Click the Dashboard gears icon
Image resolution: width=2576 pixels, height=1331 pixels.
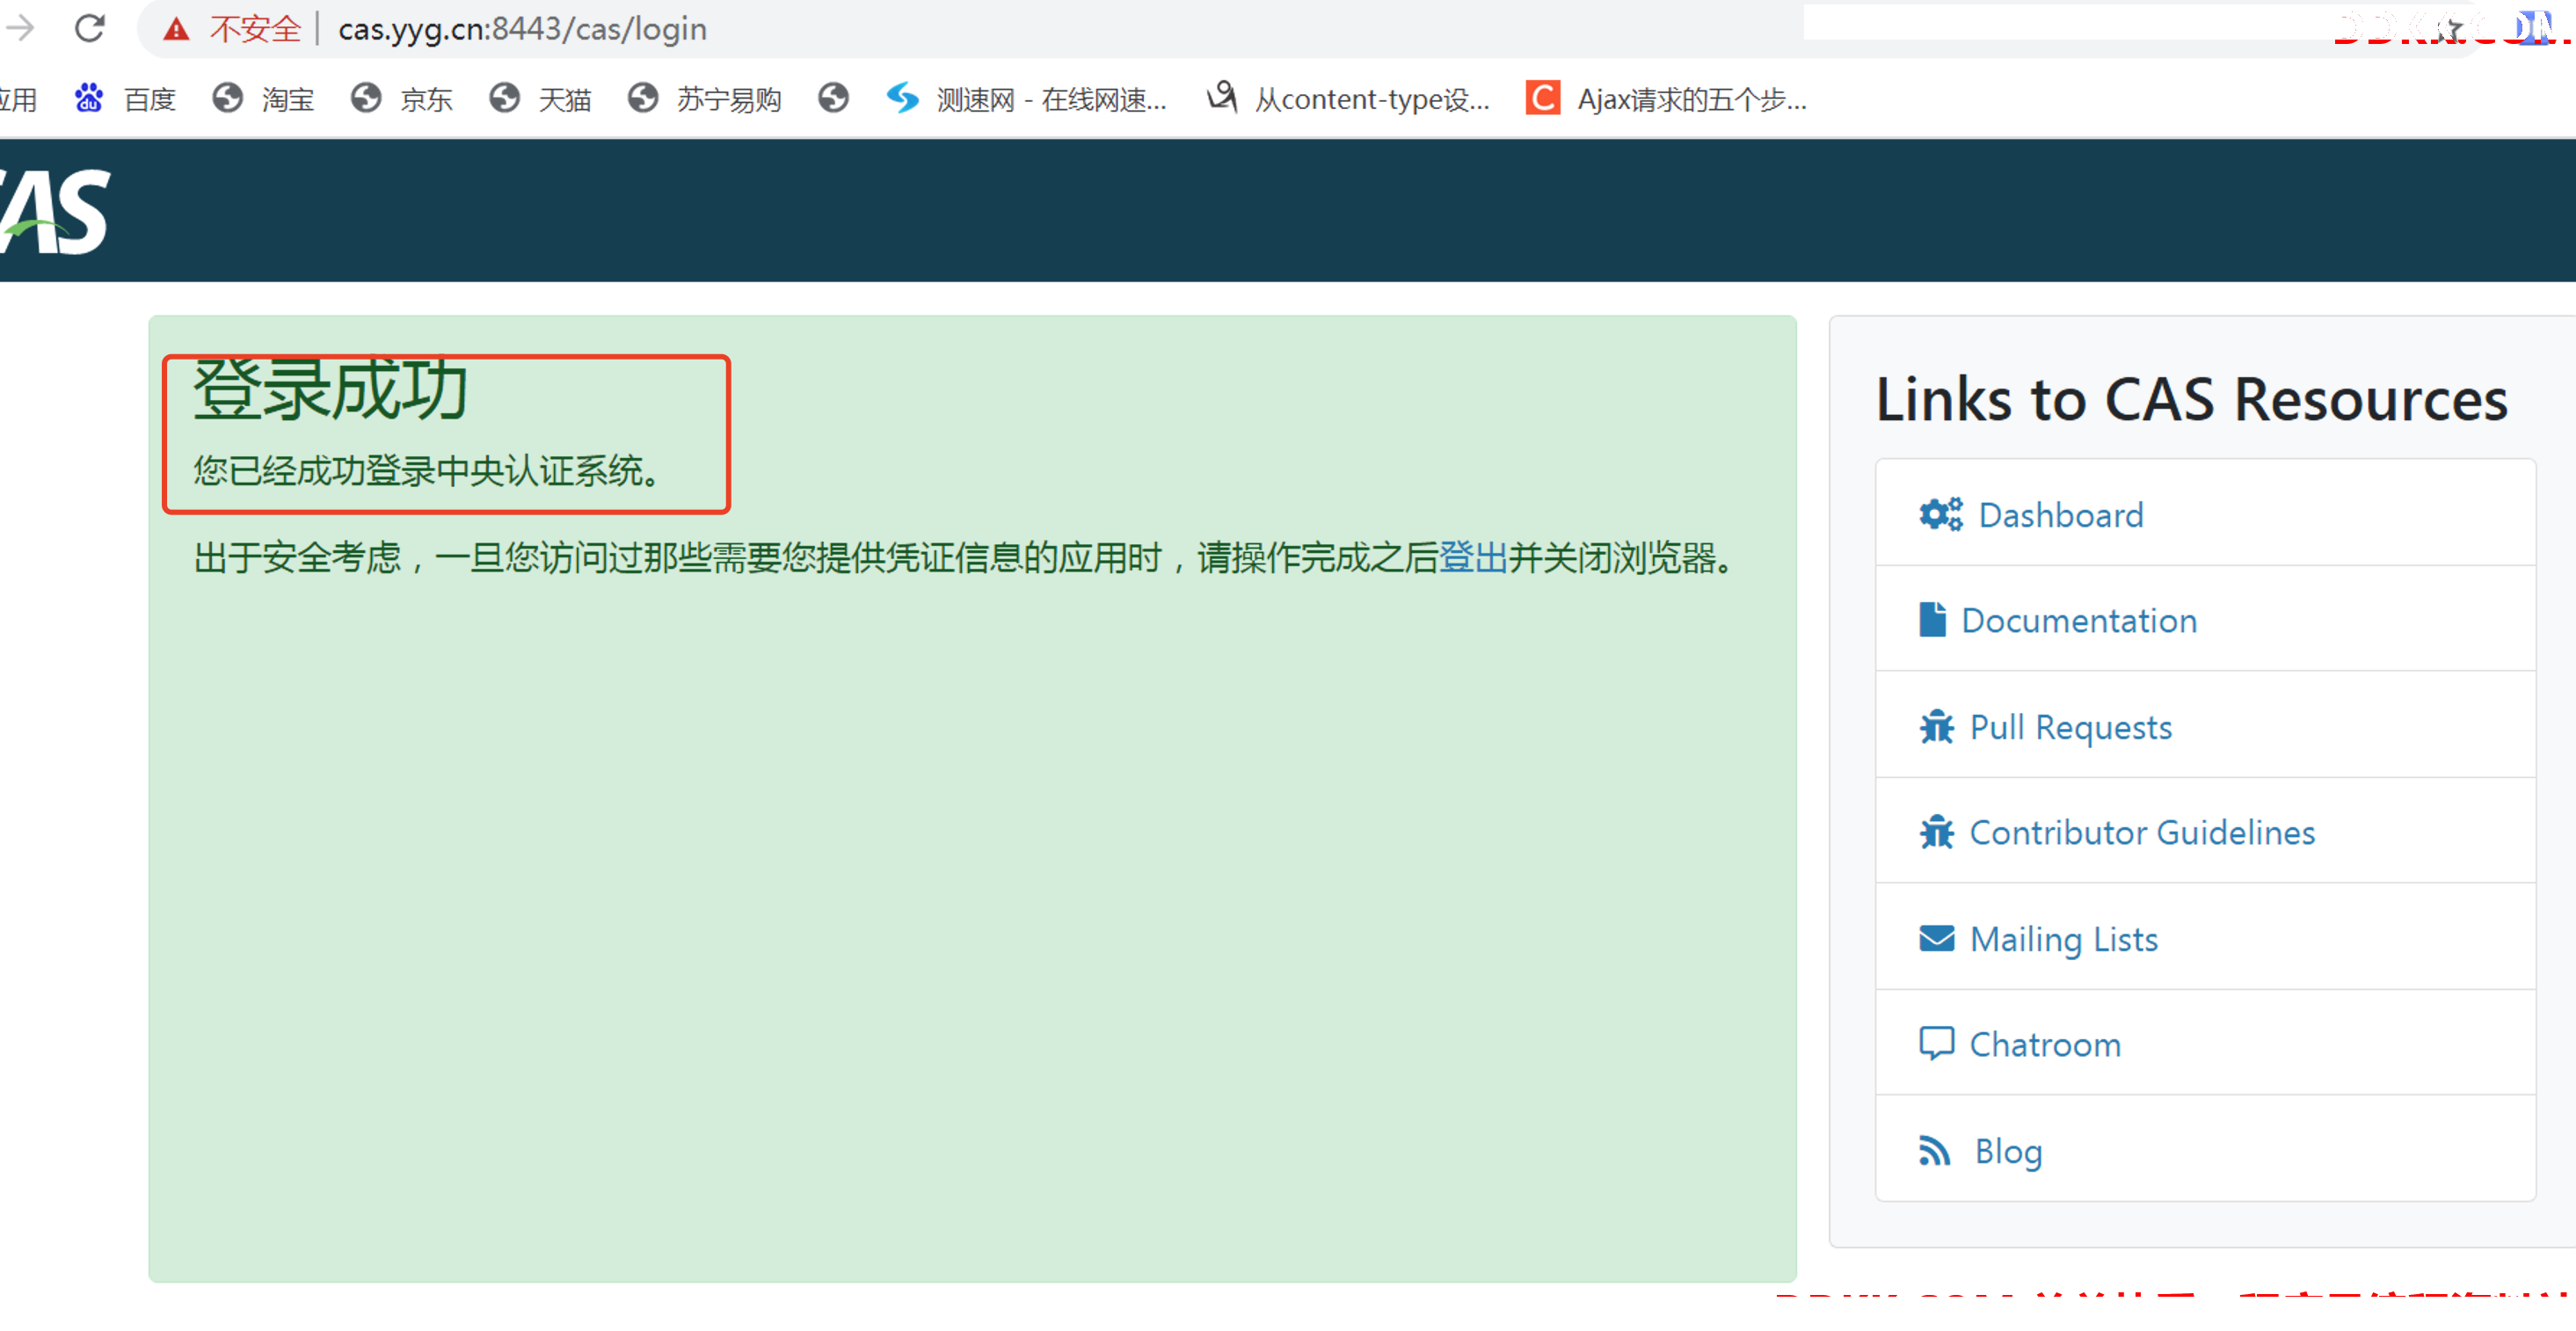[1941, 514]
